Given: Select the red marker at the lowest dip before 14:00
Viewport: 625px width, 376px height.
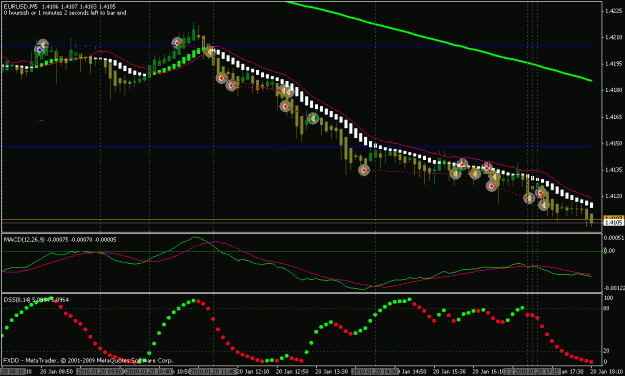Looking at the screenshot, I should (x=364, y=170).
